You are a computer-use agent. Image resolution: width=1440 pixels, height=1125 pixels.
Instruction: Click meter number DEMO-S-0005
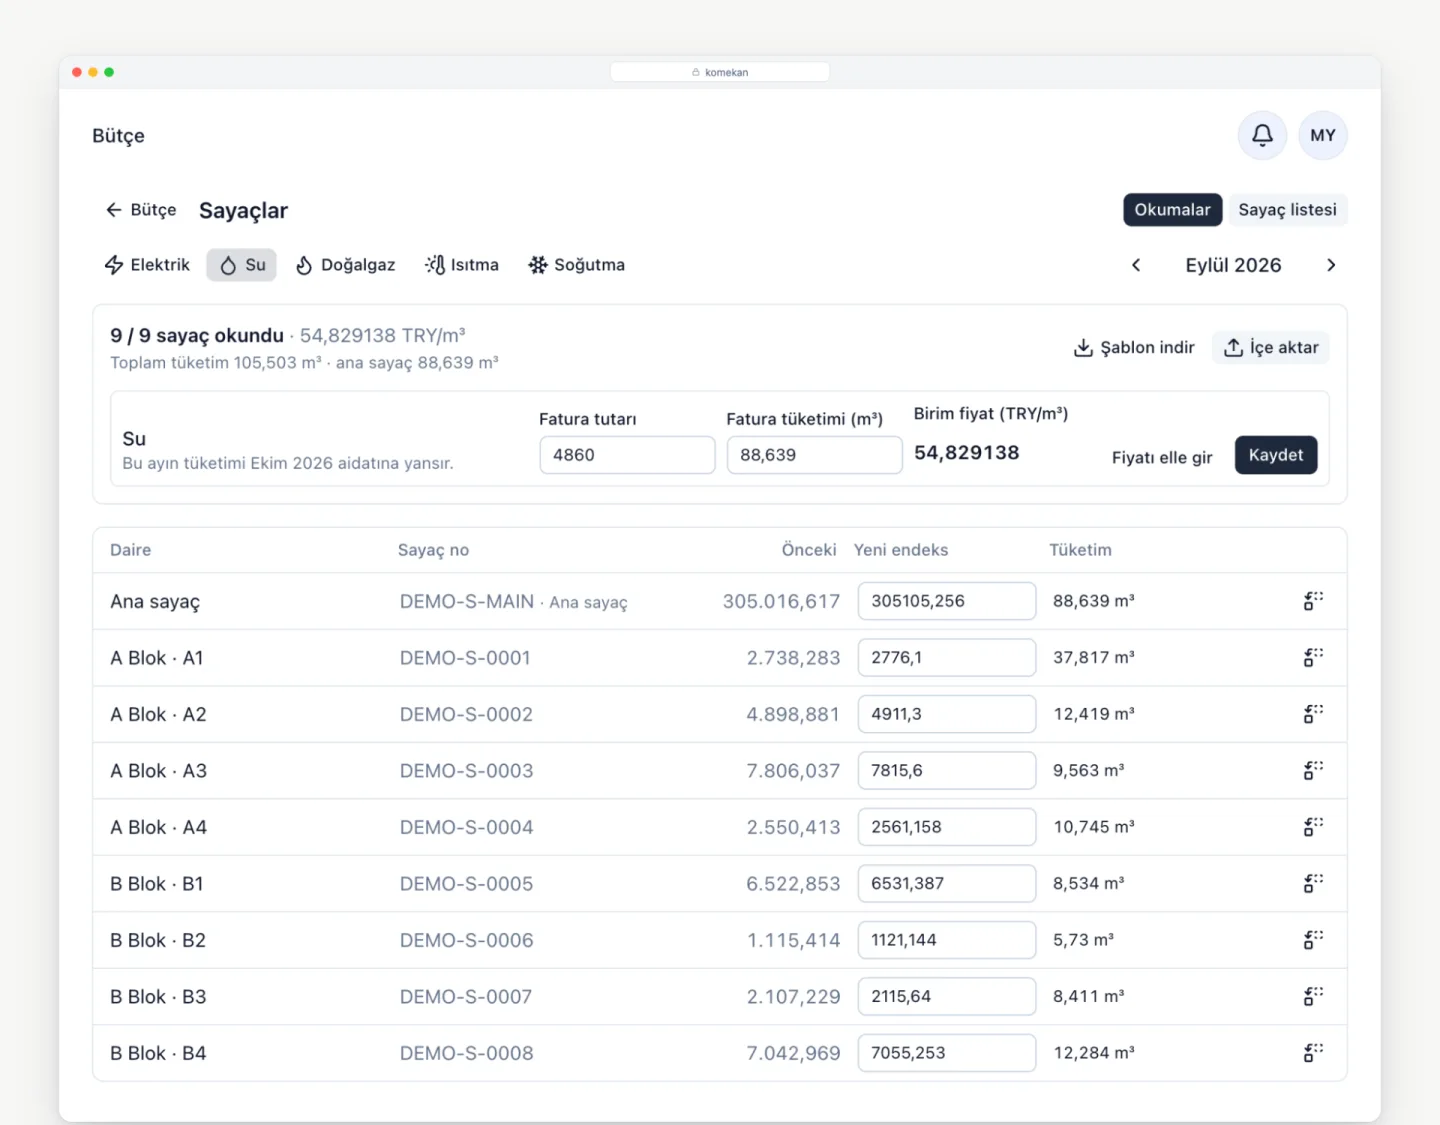[x=466, y=884]
